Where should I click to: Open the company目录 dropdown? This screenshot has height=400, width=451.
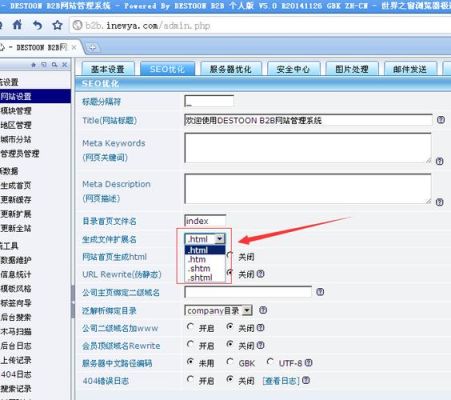point(218,311)
